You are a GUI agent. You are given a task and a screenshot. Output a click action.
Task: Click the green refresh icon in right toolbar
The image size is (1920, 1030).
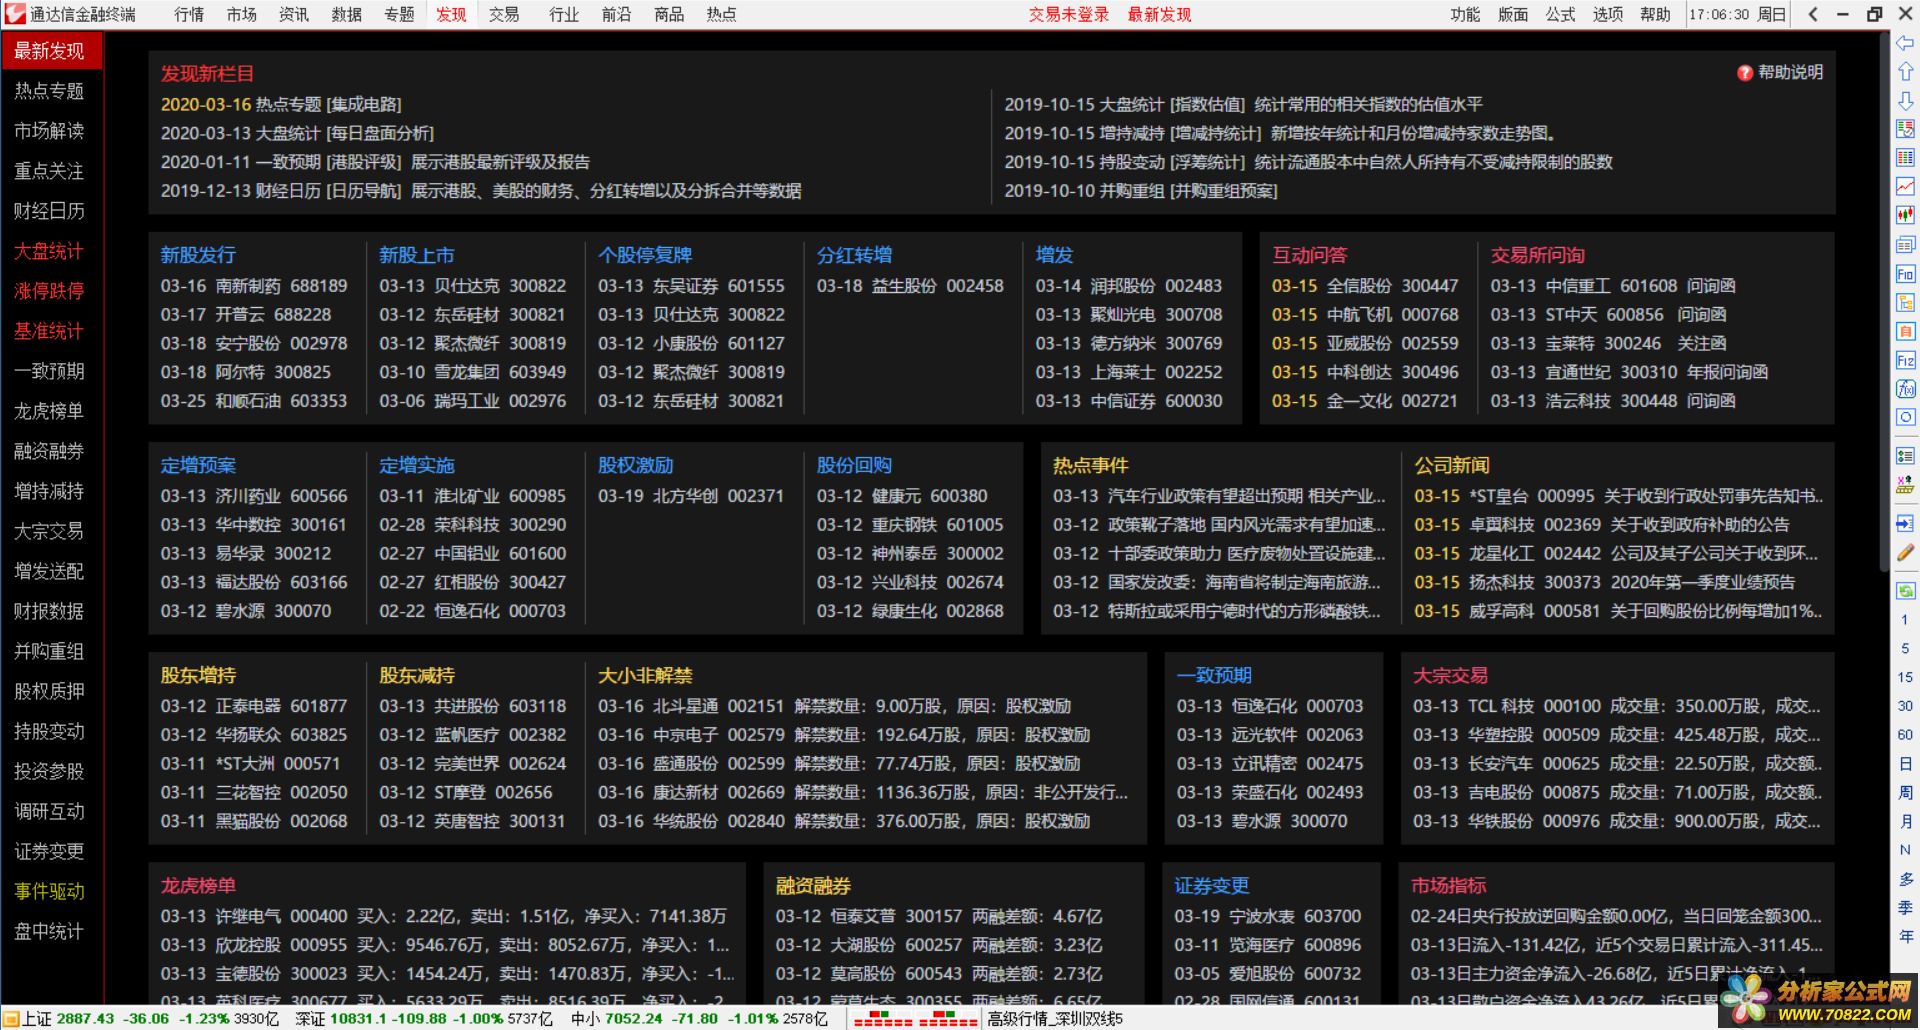click(1905, 591)
